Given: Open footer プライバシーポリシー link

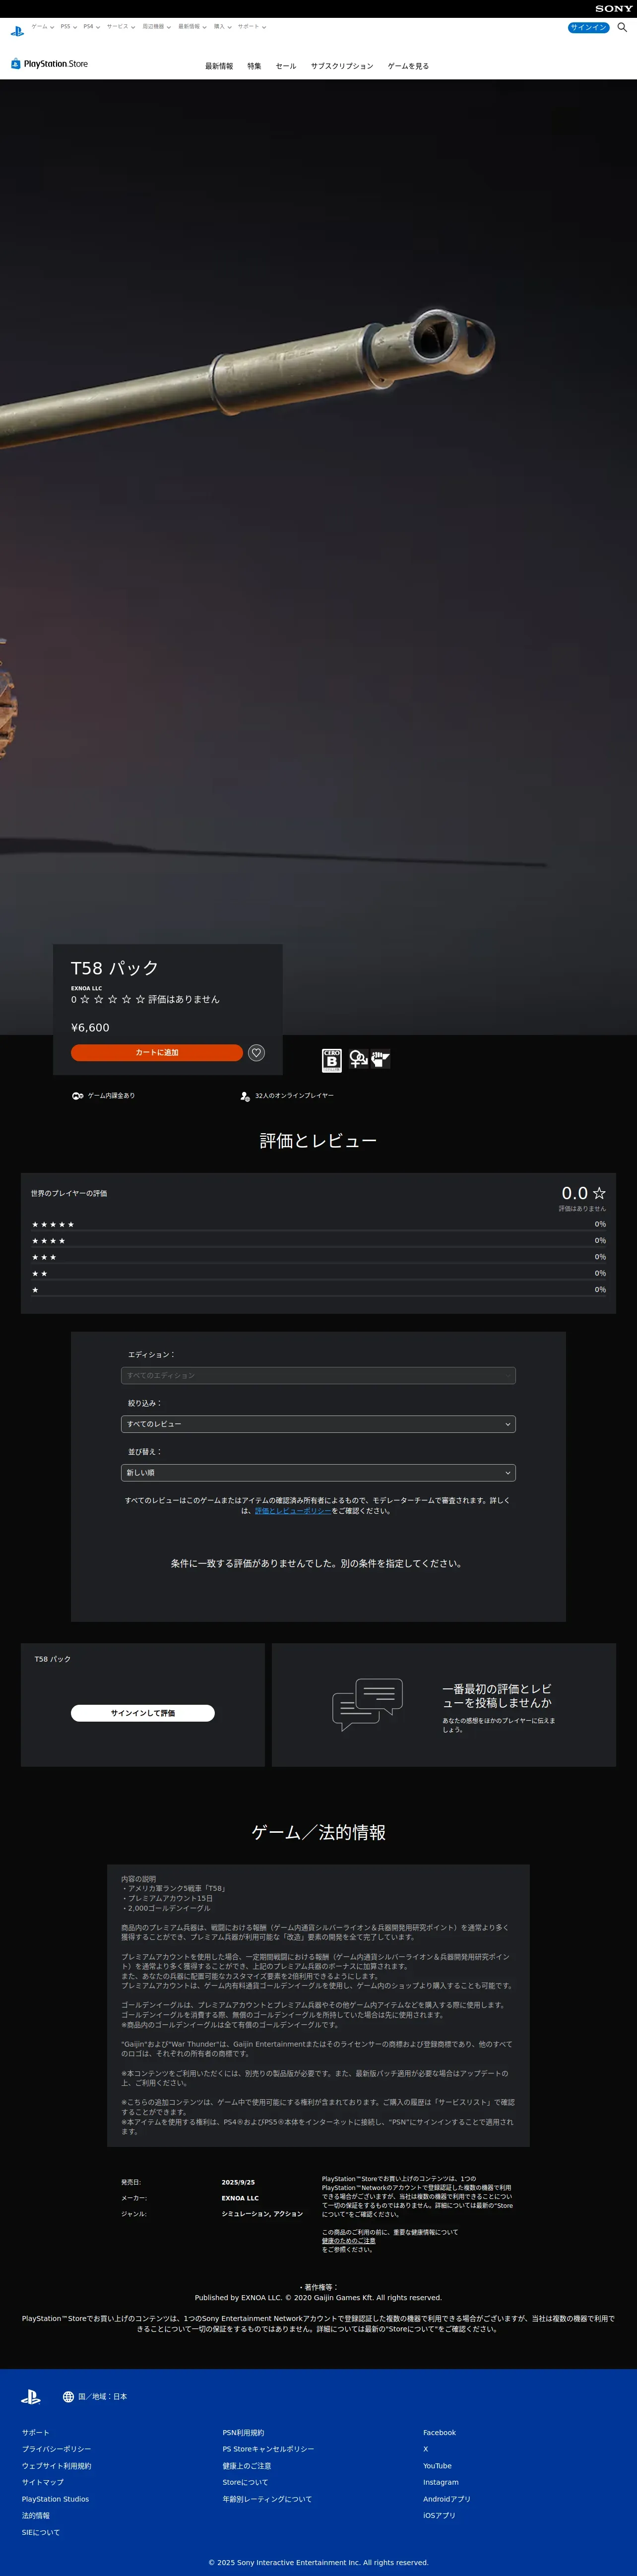Looking at the screenshot, I should pos(57,2449).
